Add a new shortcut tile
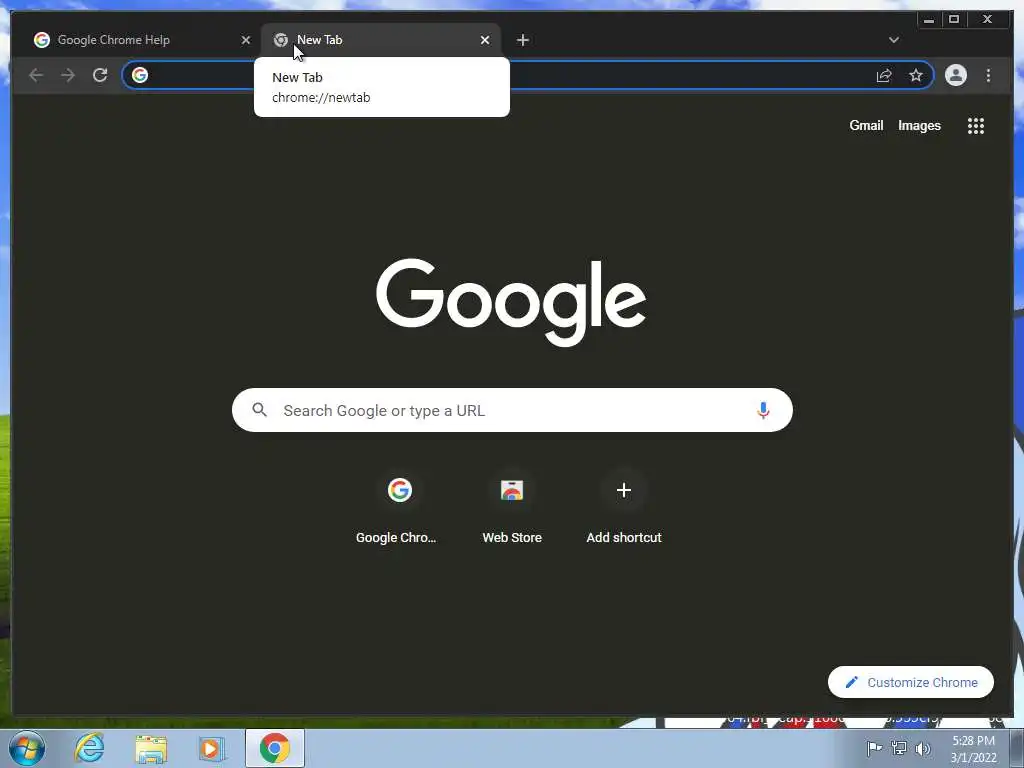Image resolution: width=1024 pixels, height=768 pixels. pyautogui.click(x=624, y=509)
